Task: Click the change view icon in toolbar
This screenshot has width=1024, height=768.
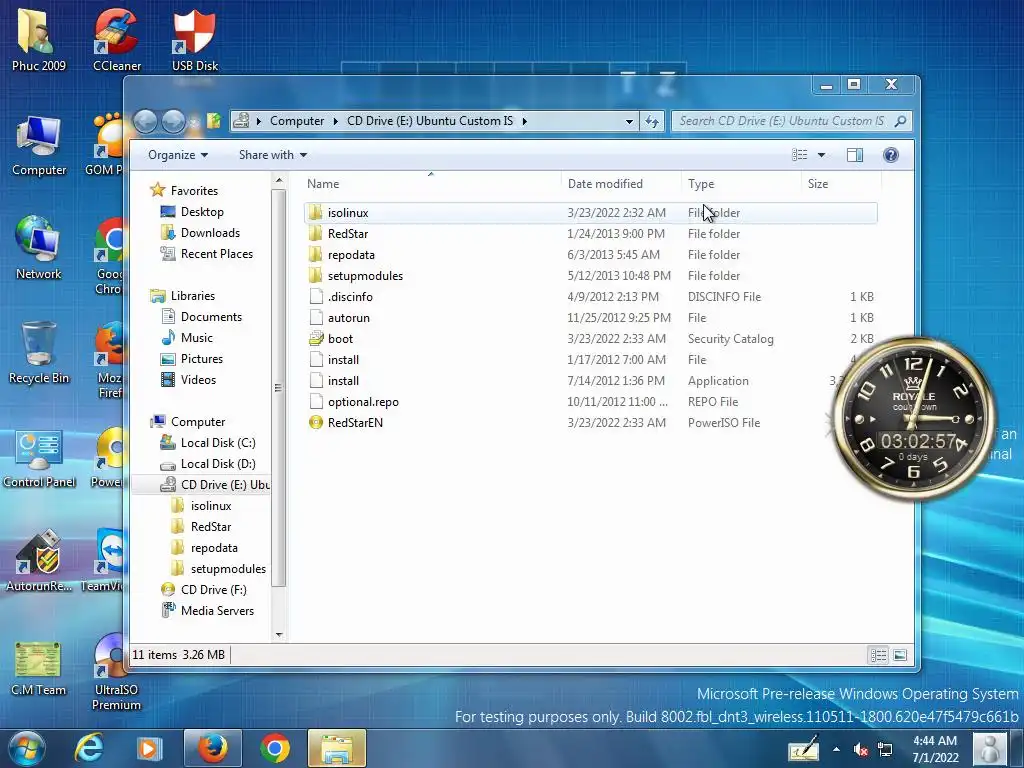Action: [799, 155]
